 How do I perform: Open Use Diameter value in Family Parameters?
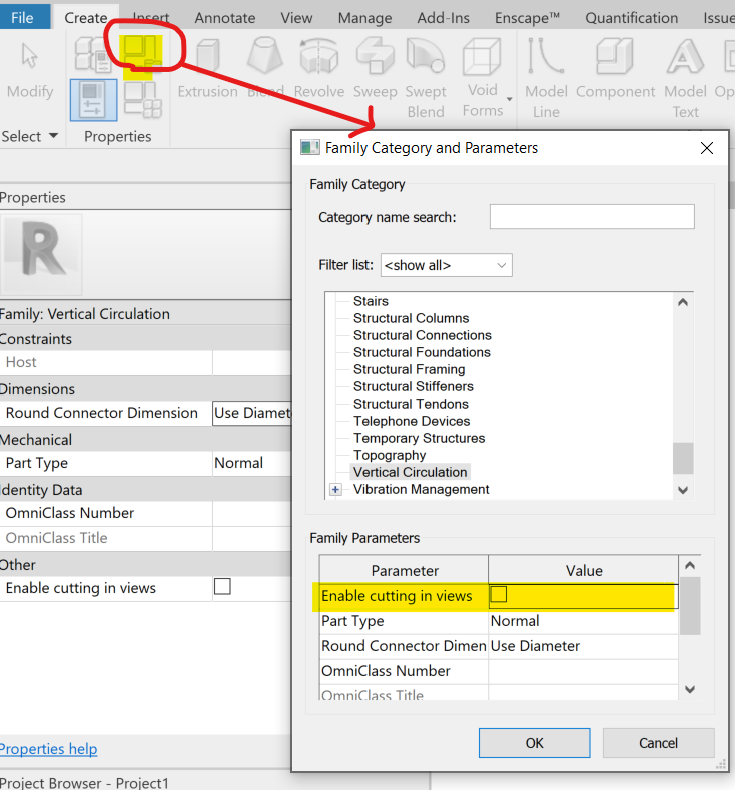coord(583,646)
